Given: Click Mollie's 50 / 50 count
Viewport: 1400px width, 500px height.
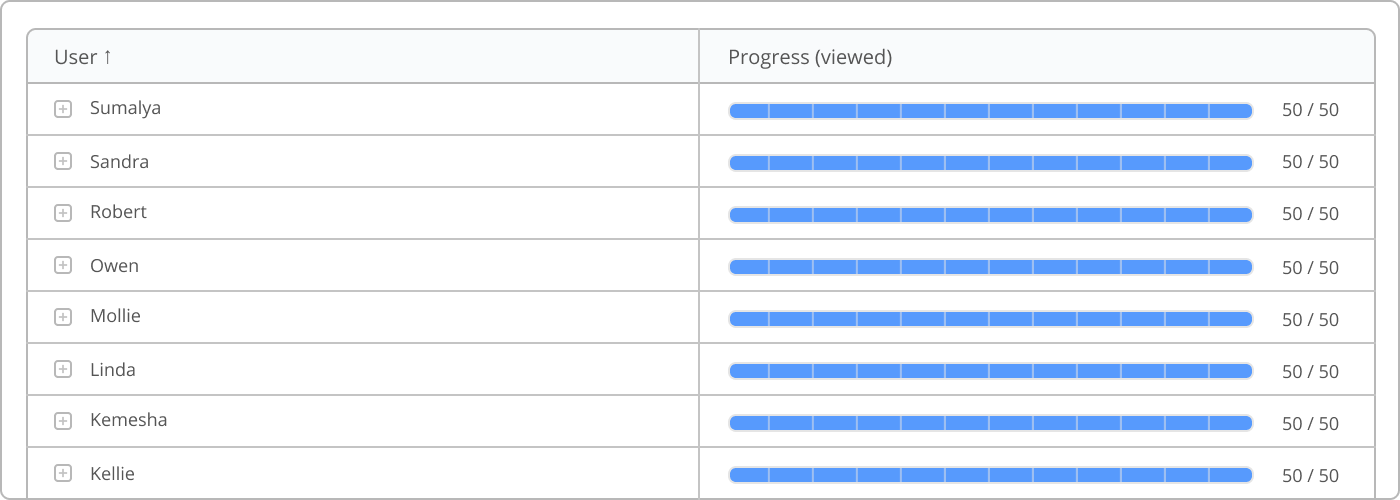Looking at the screenshot, I should coord(1310,320).
